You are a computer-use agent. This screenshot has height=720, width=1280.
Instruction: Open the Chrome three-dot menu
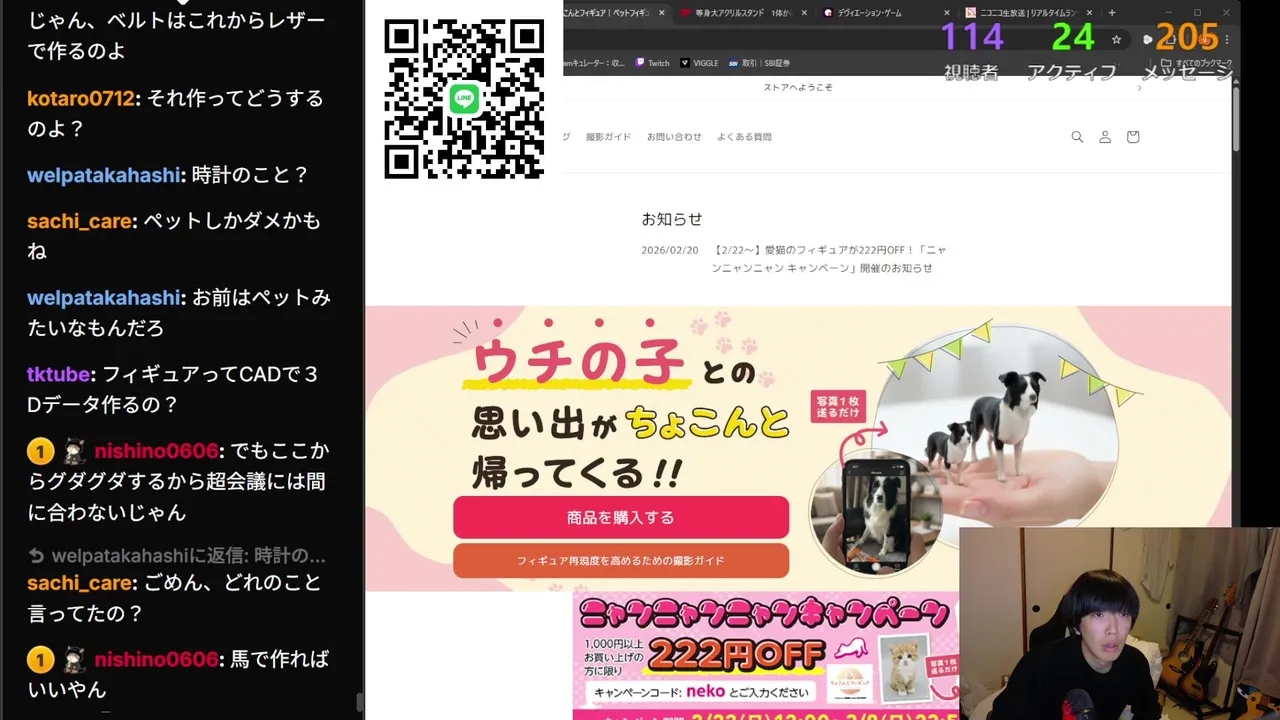(1227, 39)
